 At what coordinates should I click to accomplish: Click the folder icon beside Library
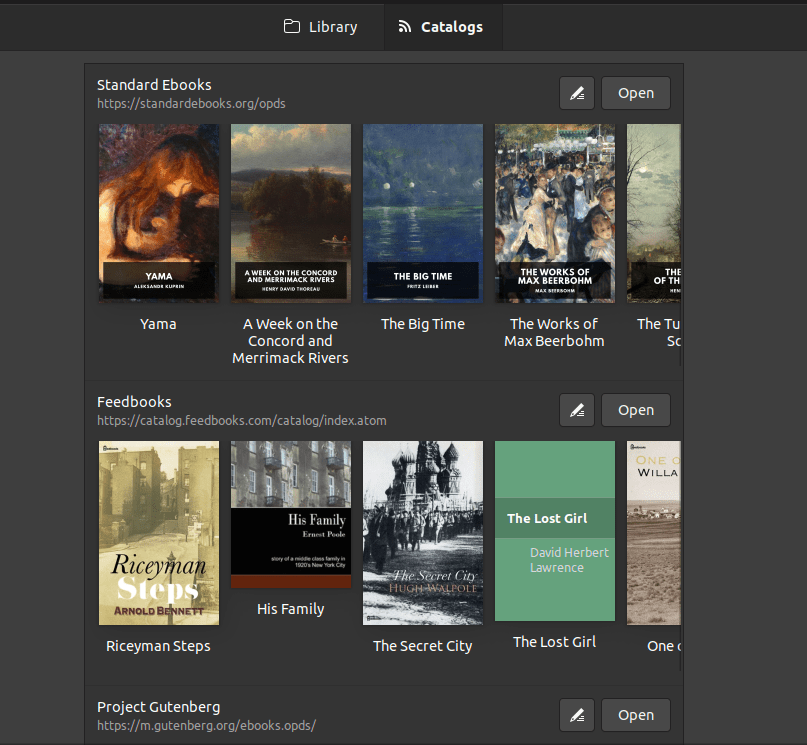292,26
